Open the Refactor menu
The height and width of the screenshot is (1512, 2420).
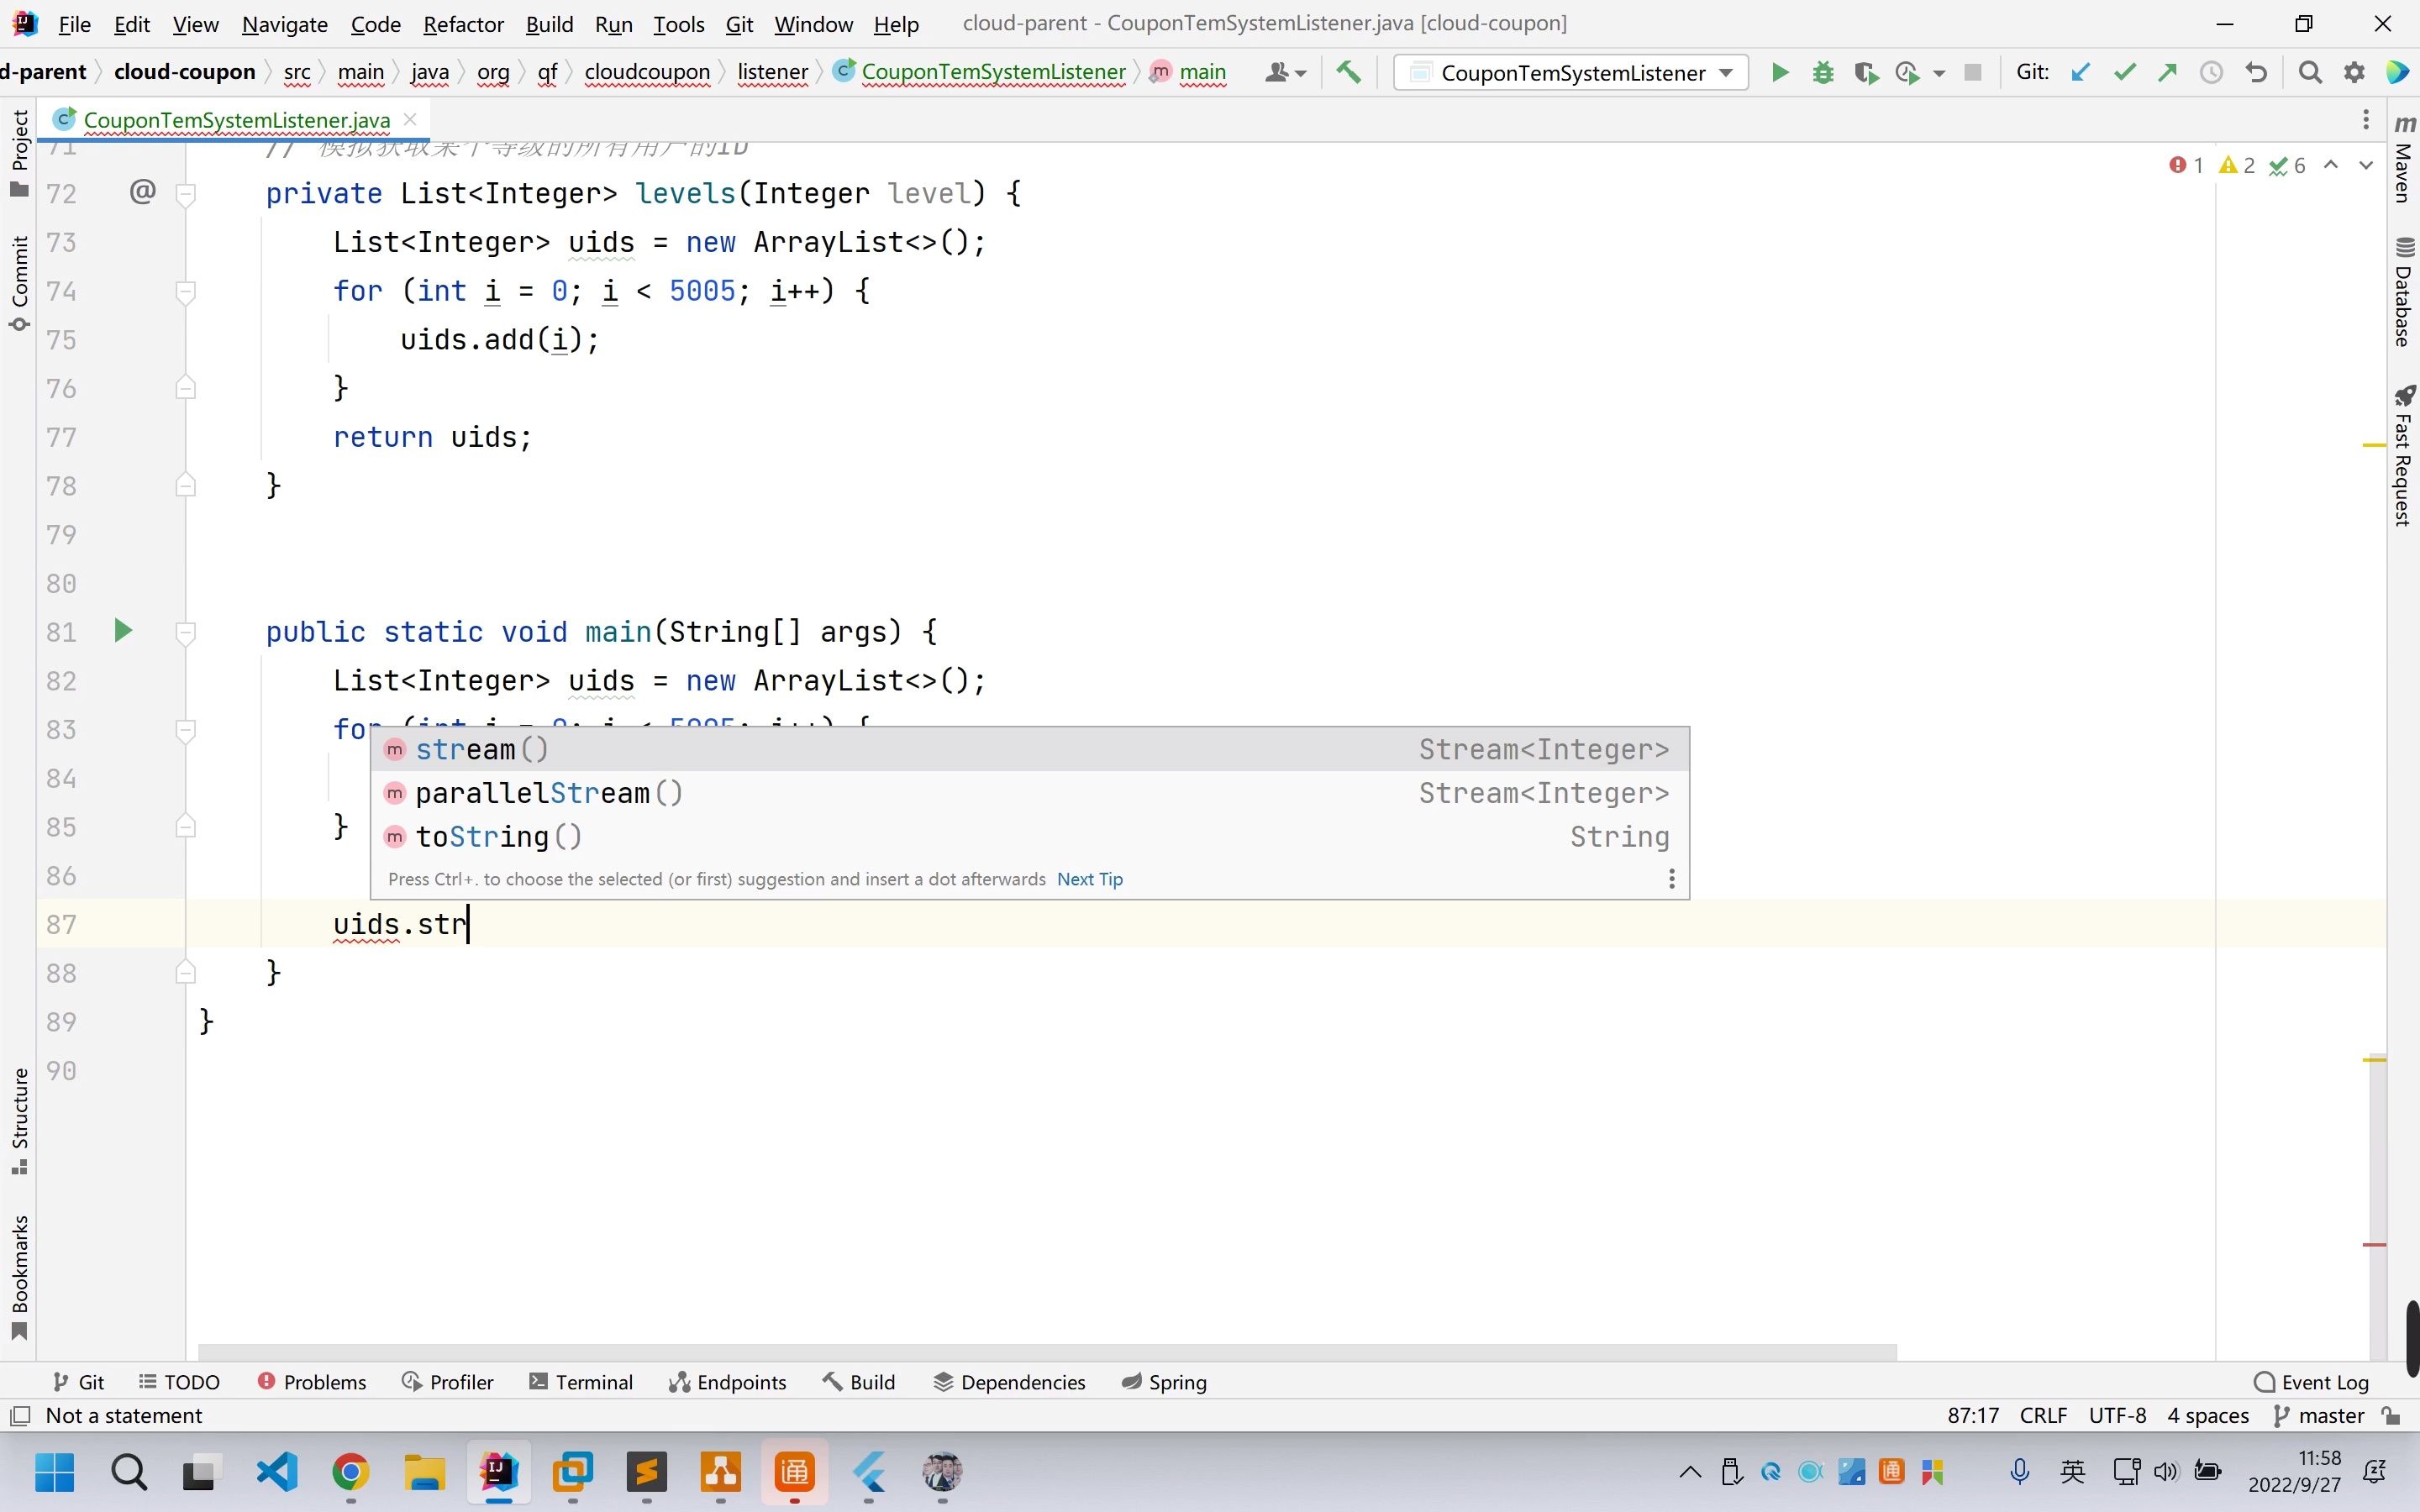coord(462,24)
